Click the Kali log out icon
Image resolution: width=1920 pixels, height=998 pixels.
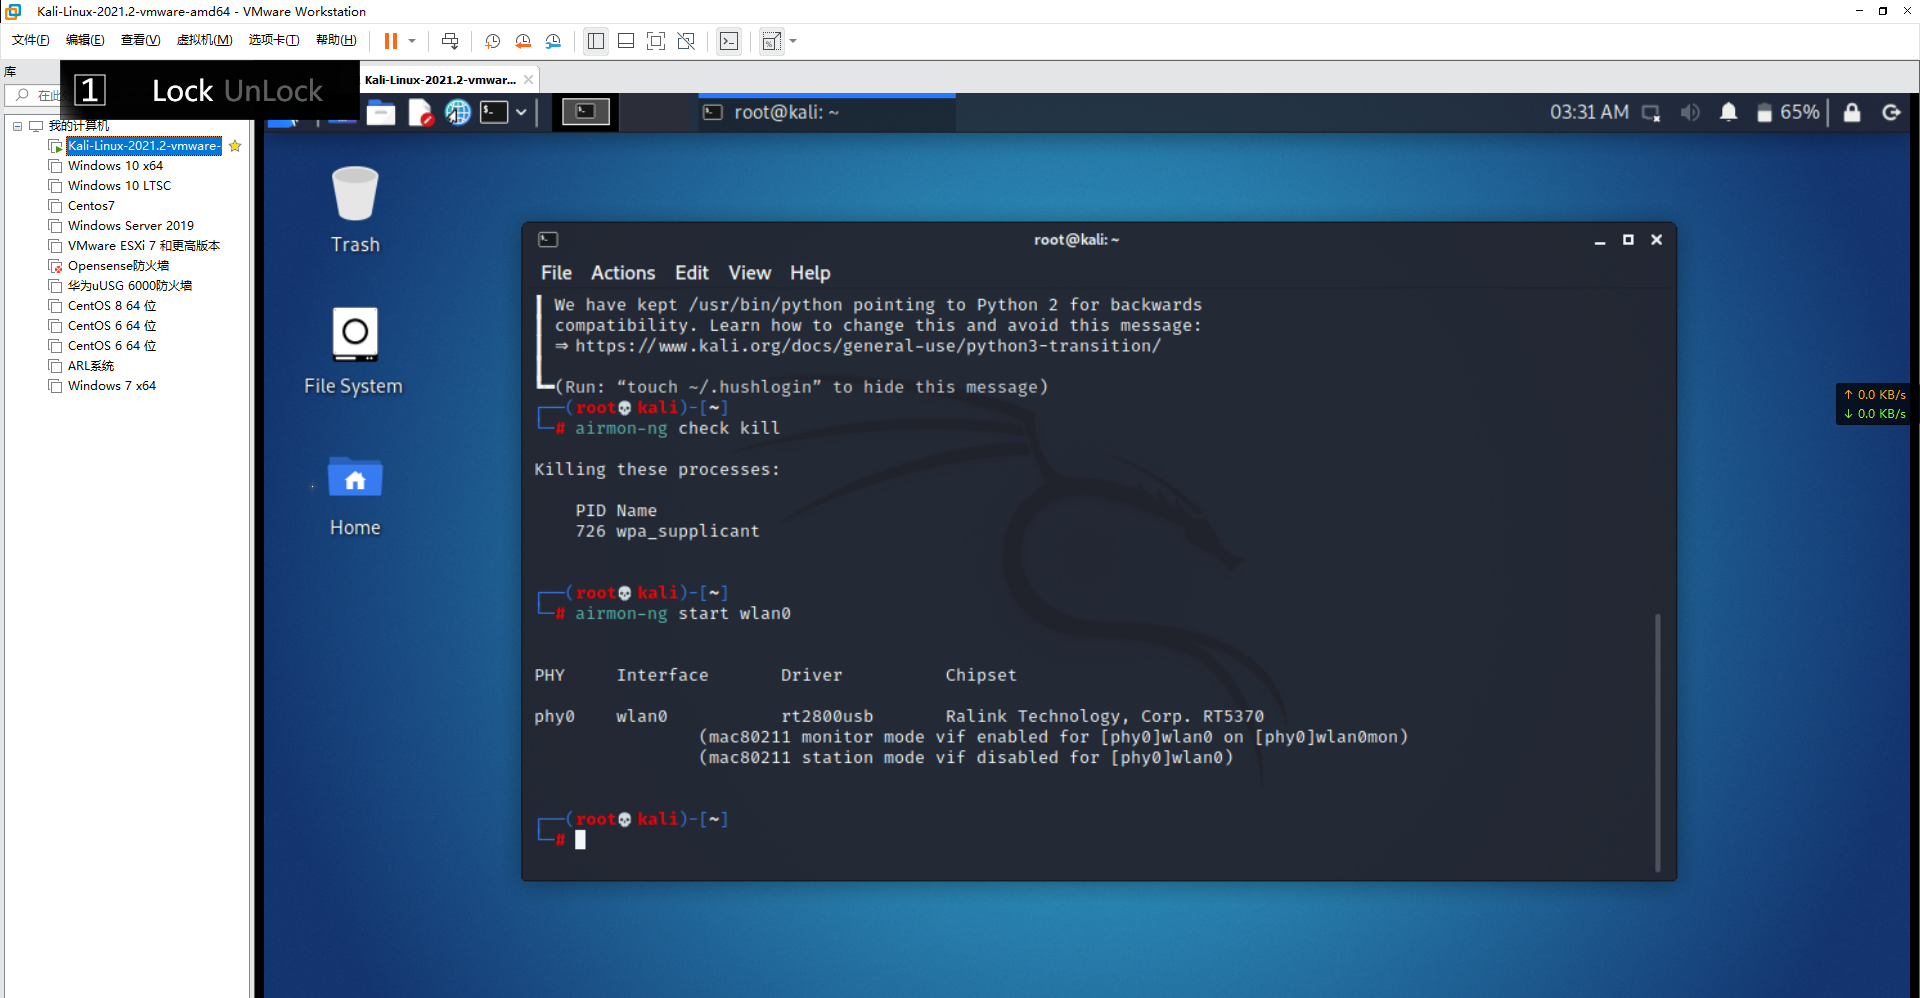point(1891,112)
